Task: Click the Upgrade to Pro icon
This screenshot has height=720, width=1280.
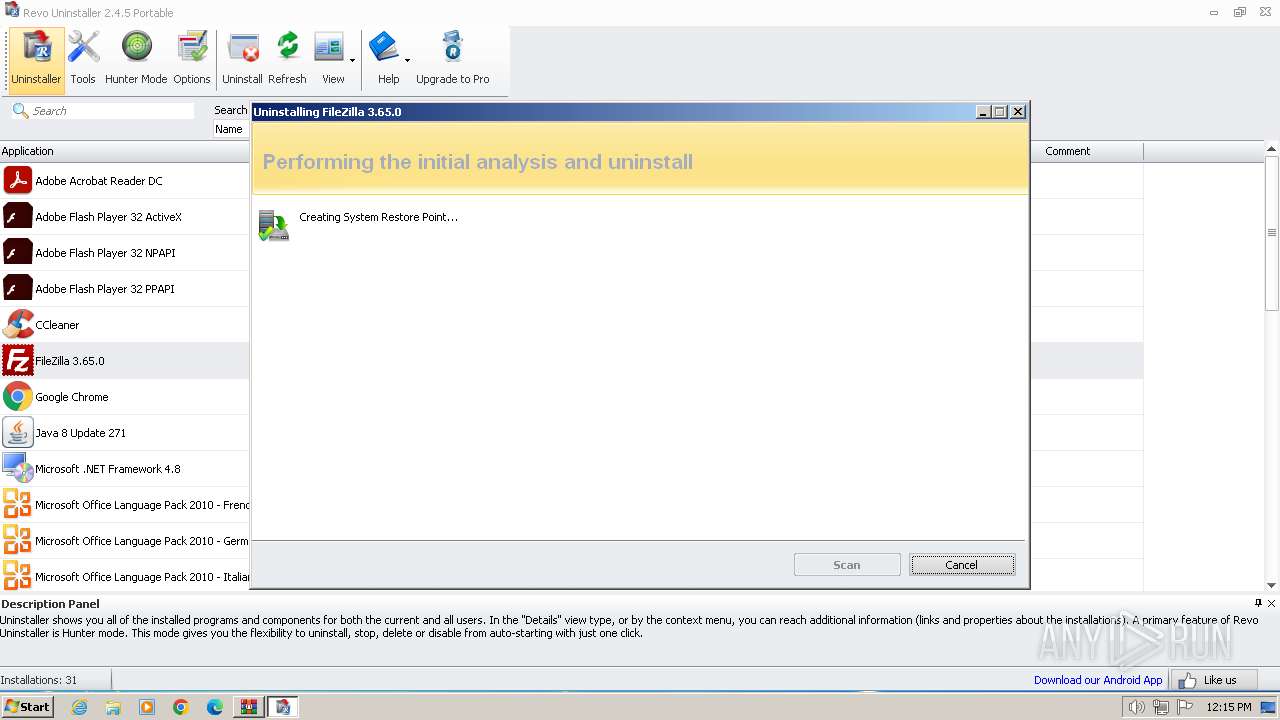Action: click(453, 48)
